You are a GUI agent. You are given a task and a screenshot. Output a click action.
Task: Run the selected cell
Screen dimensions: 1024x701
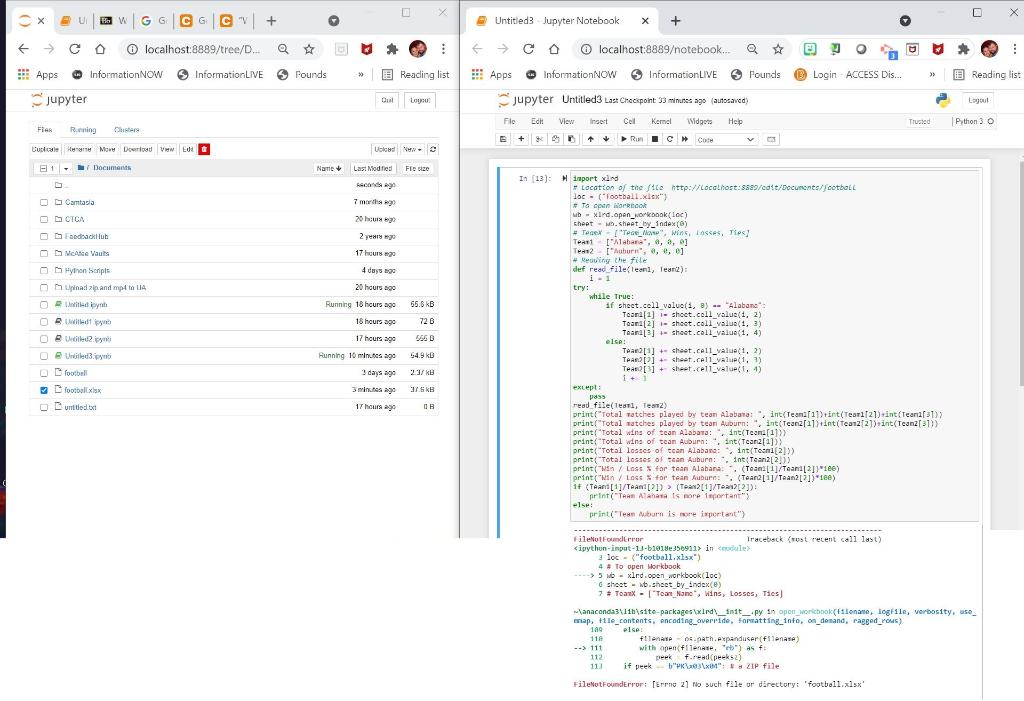click(x=631, y=138)
